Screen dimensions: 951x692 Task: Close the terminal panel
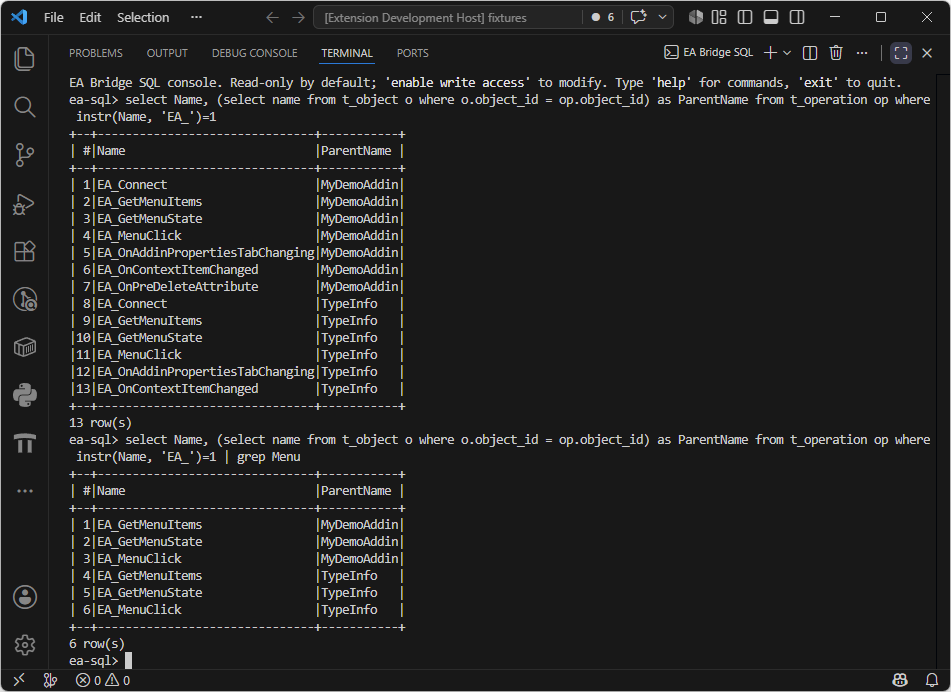point(927,53)
